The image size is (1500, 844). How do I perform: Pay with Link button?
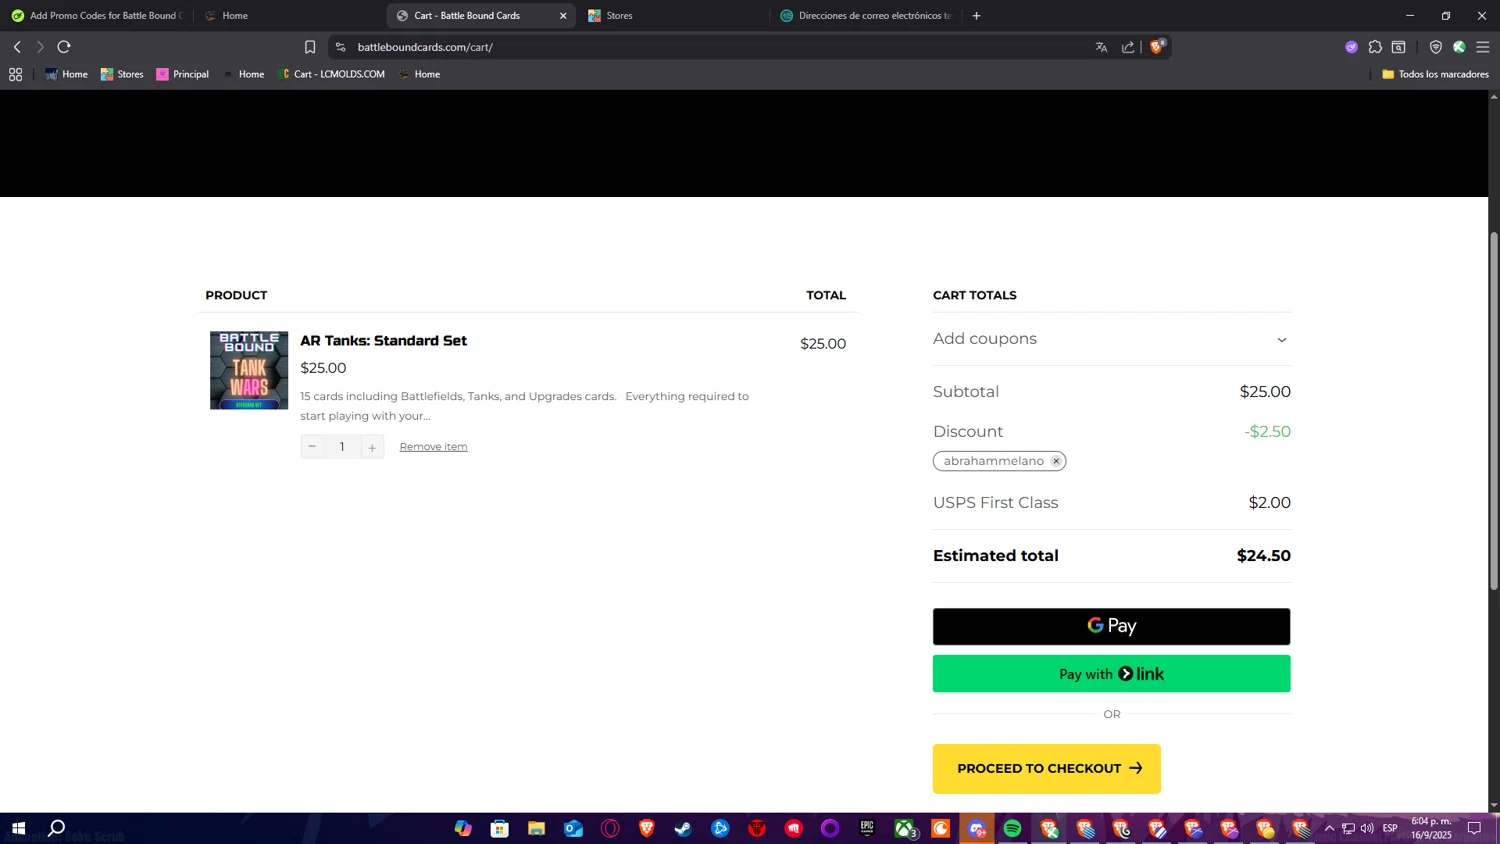tap(1111, 674)
